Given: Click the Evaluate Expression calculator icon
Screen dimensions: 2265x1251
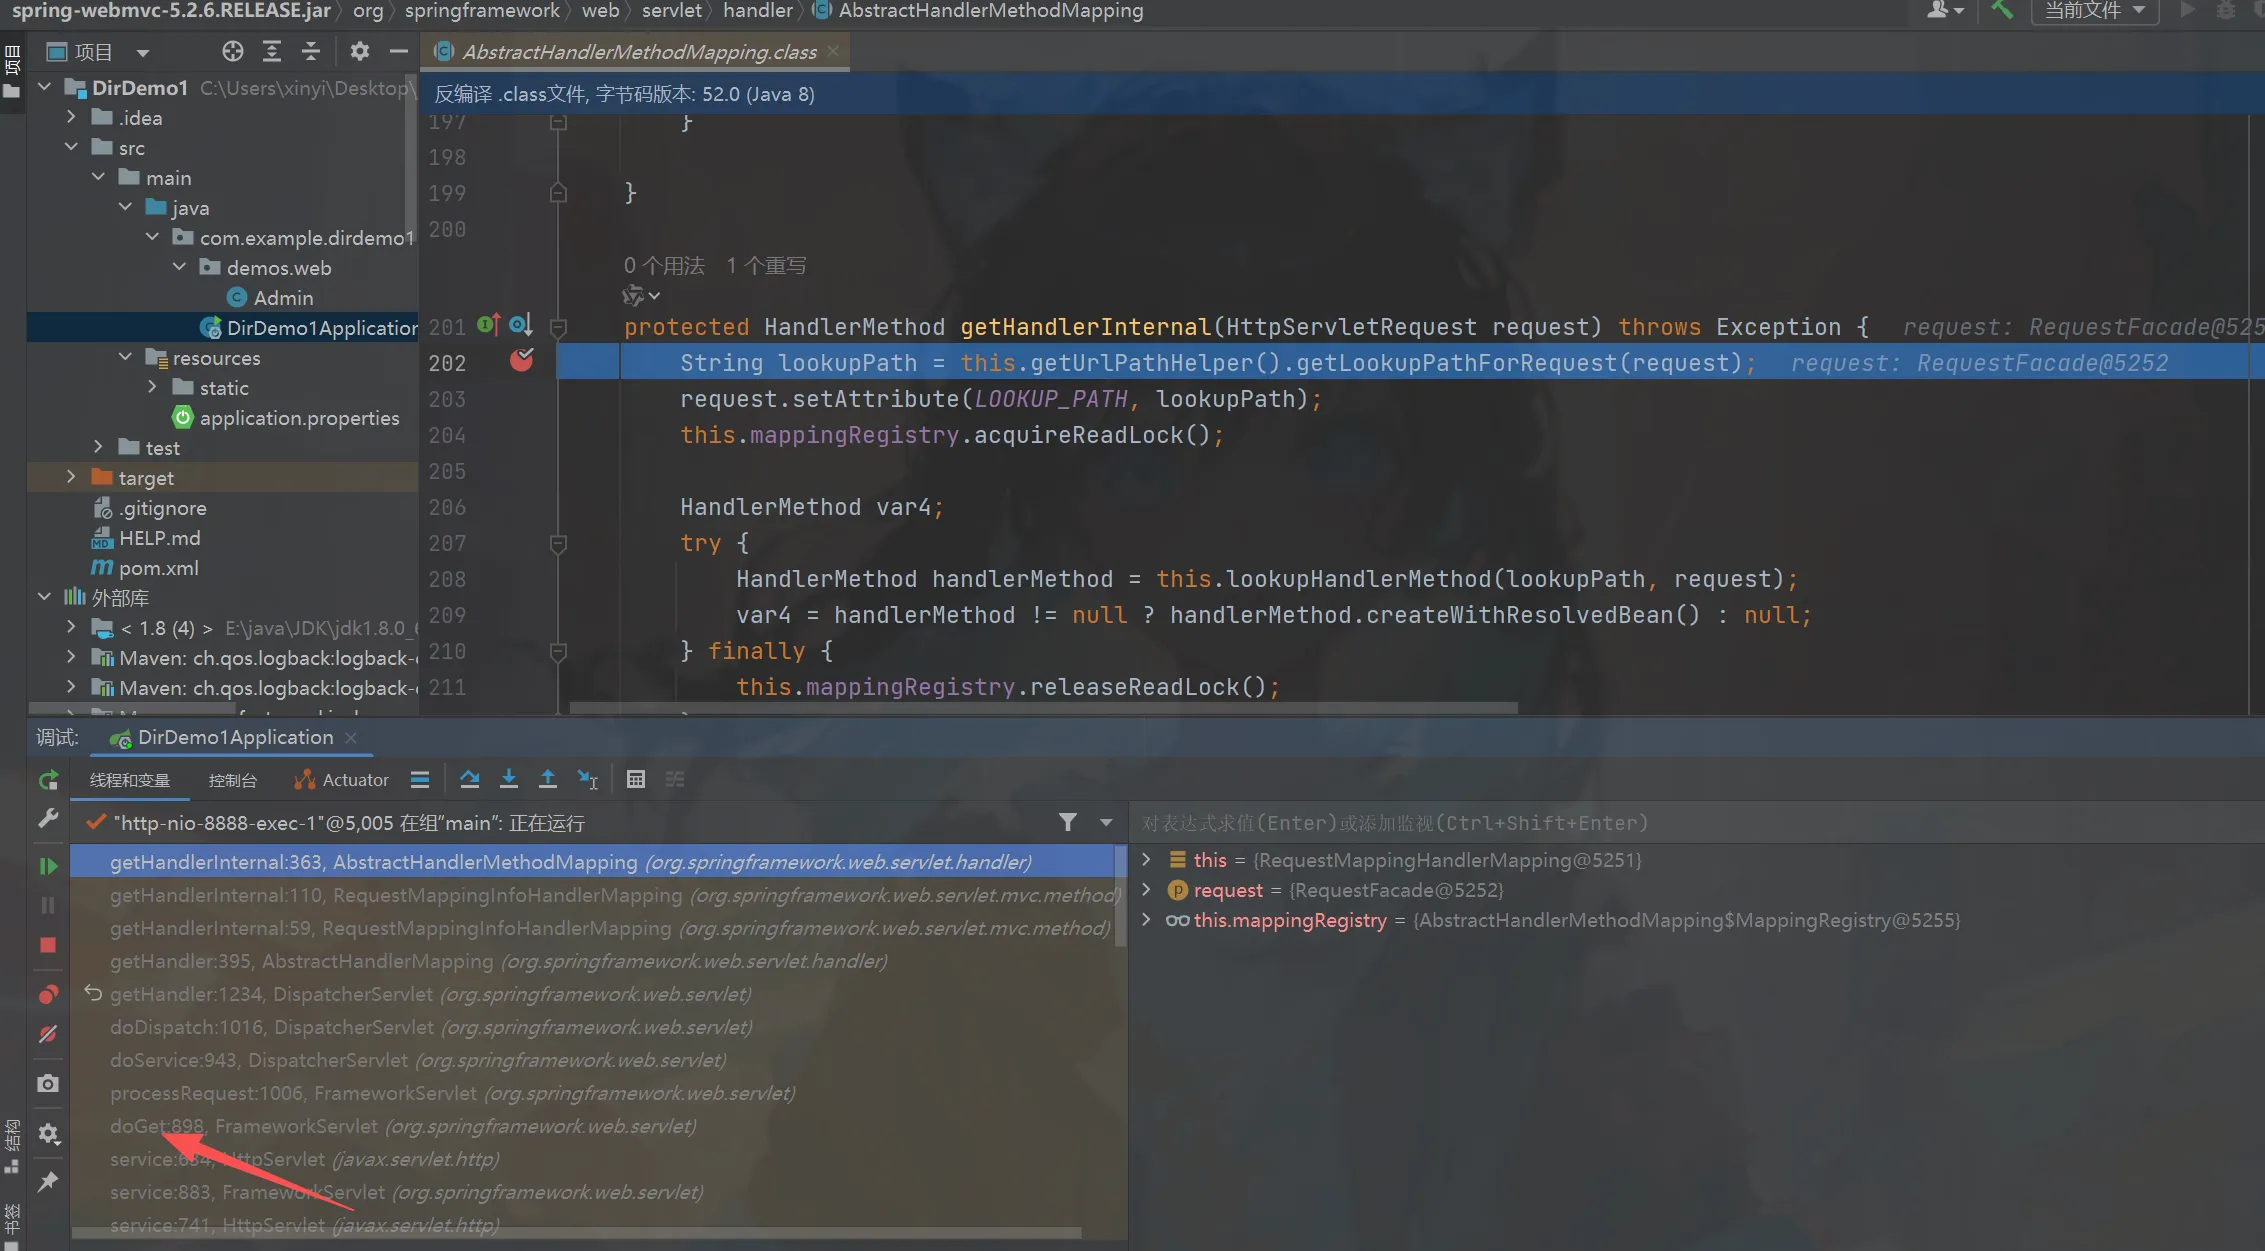Looking at the screenshot, I should click(x=635, y=779).
